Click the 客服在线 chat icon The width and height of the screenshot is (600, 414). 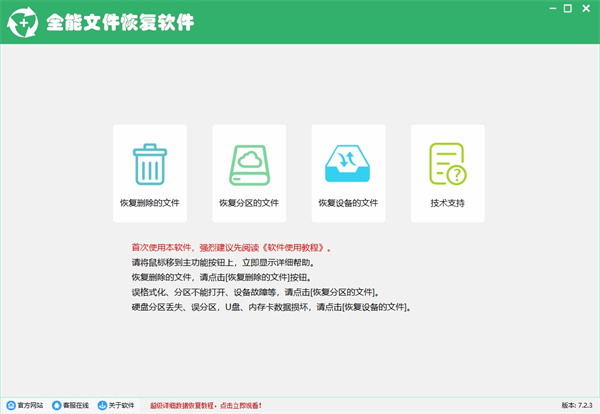tap(57, 405)
